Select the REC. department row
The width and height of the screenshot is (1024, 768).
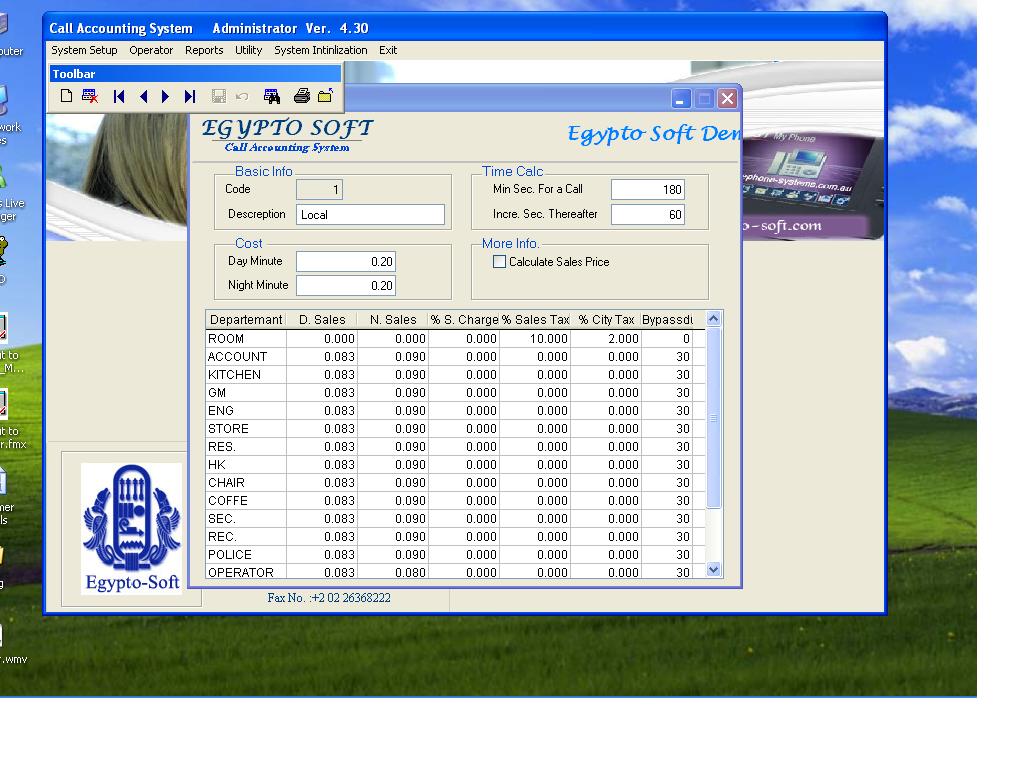pos(455,537)
